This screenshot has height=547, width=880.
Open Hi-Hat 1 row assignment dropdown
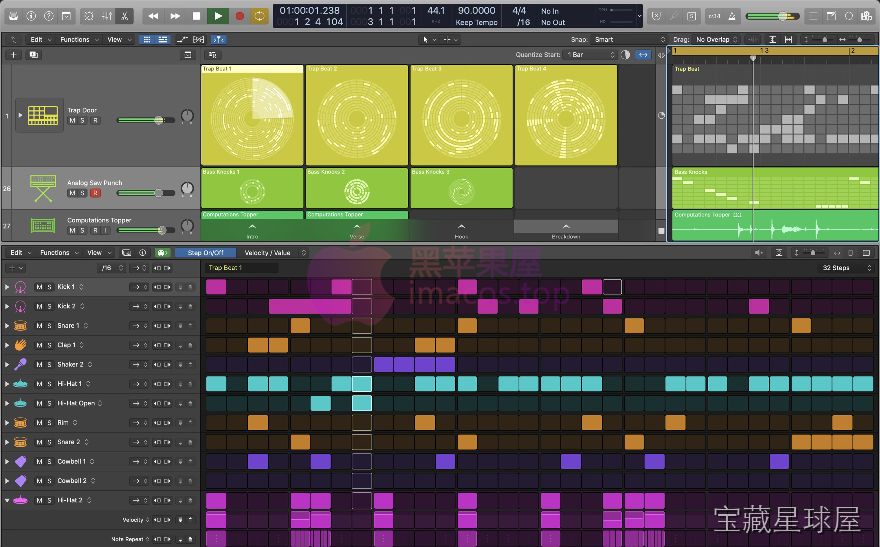88,384
